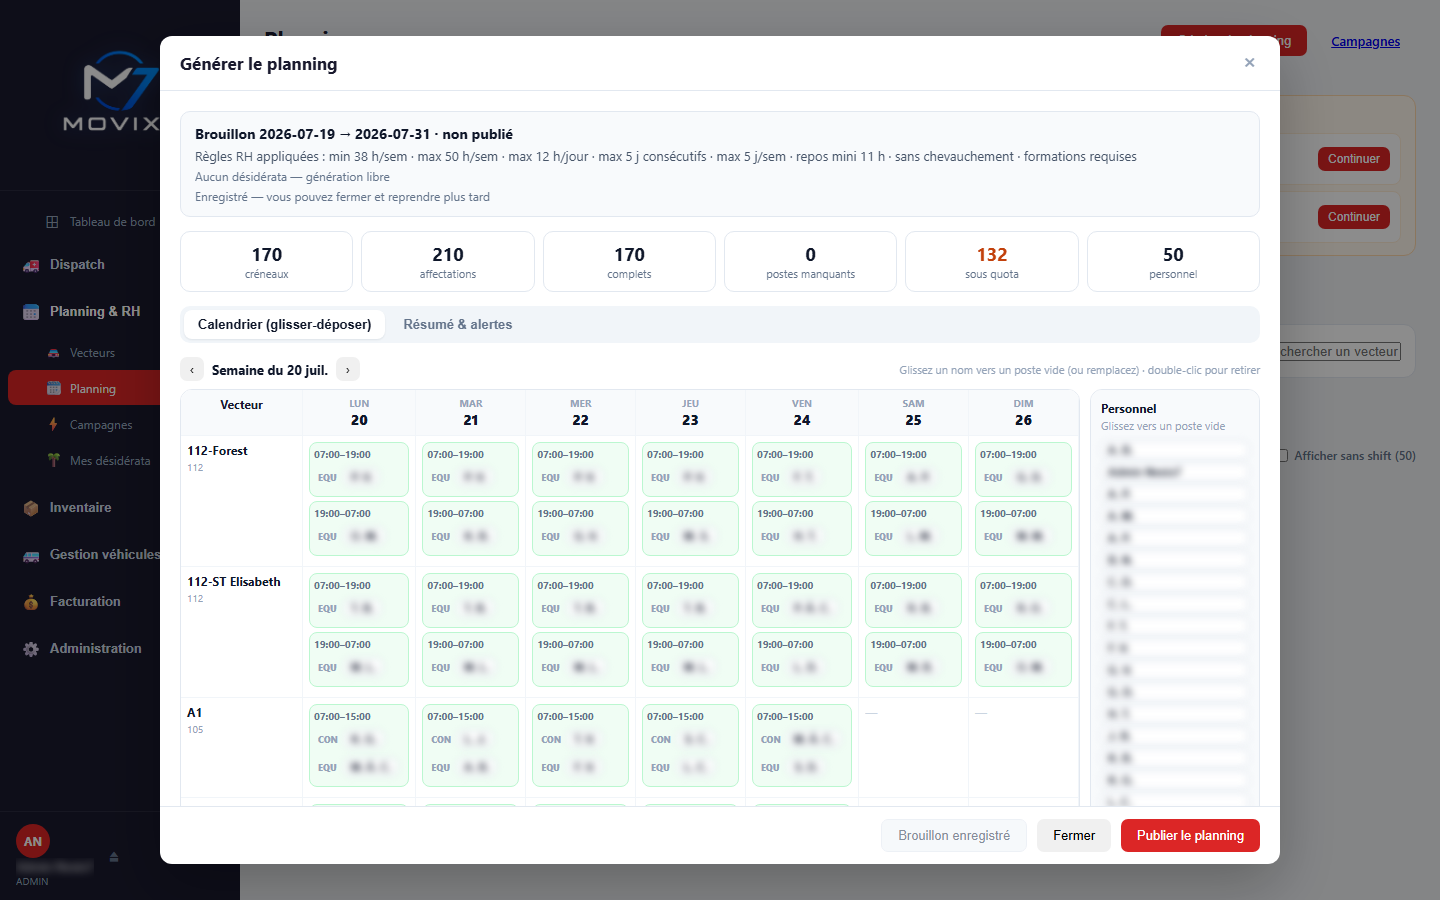
Task: Open Tableau de bord sidebar icon
Action: [x=52, y=222]
